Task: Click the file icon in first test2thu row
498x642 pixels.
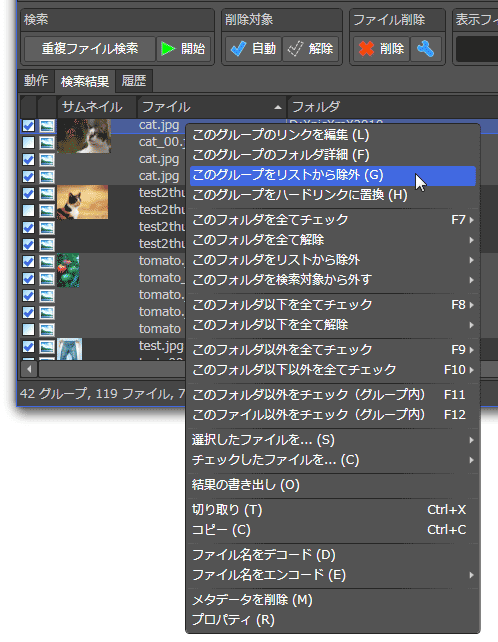Action: click(x=47, y=193)
